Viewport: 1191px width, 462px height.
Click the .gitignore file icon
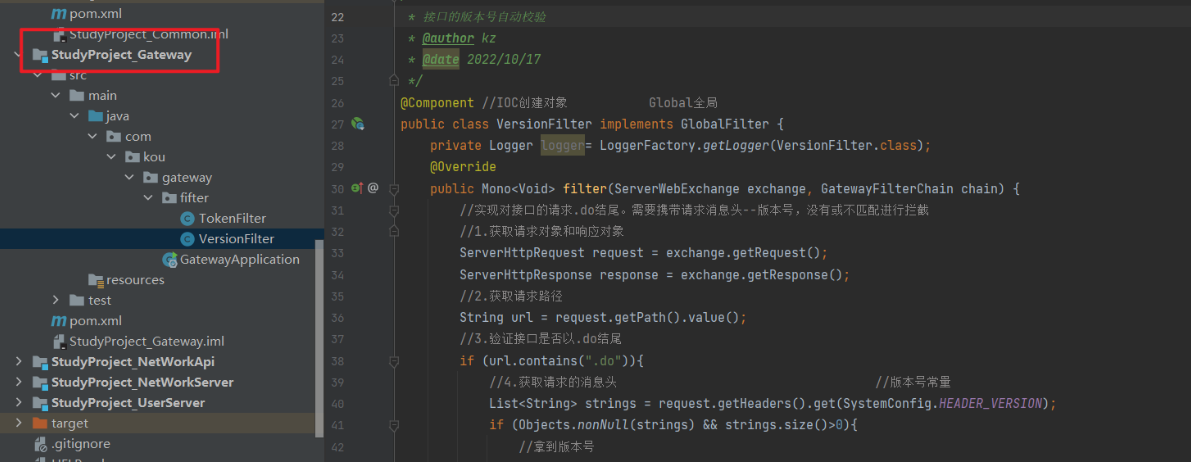pyautogui.click(x=41, y=444)
